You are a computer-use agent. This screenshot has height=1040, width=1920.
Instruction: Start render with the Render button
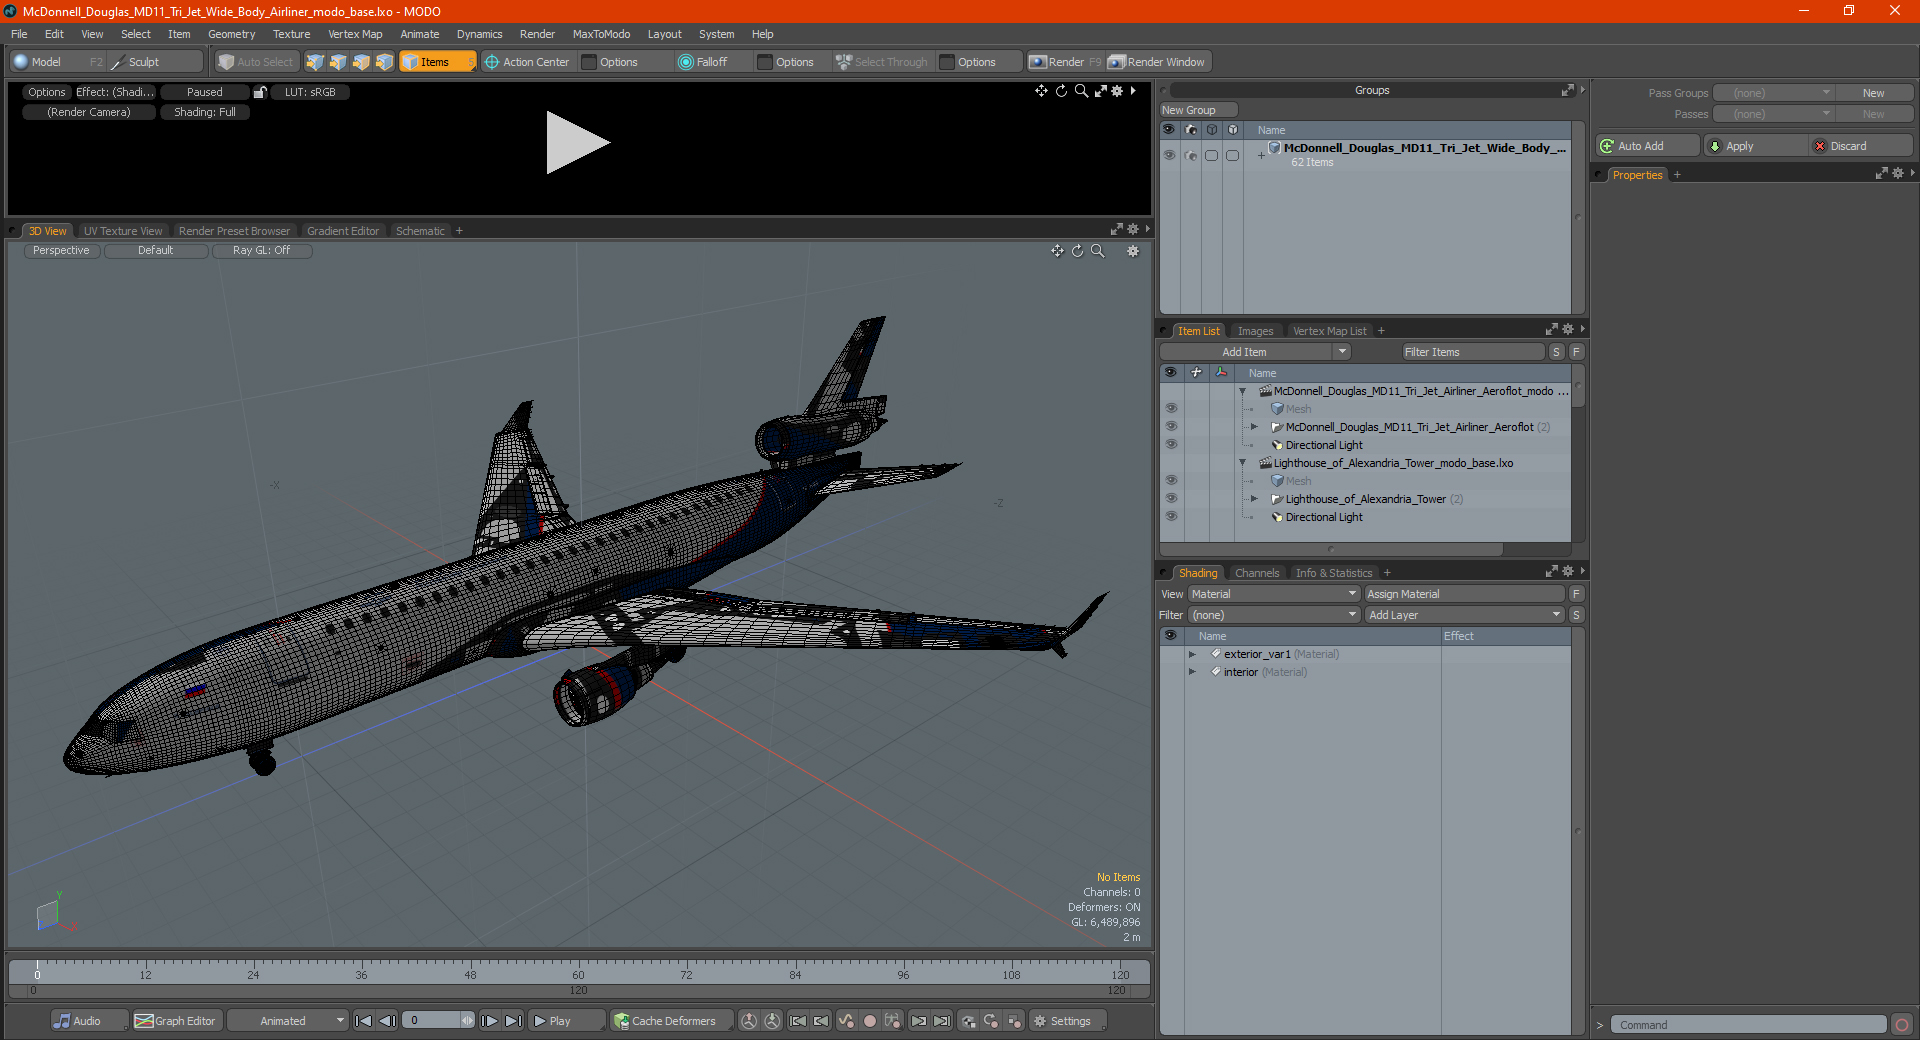point(1065,62)
